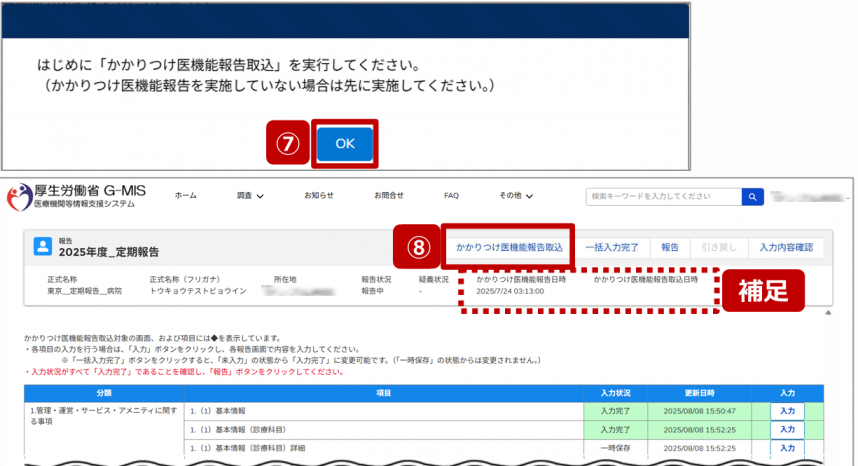Click the 一時保存 status cell
858x466 pixels.
coord(616,448)
